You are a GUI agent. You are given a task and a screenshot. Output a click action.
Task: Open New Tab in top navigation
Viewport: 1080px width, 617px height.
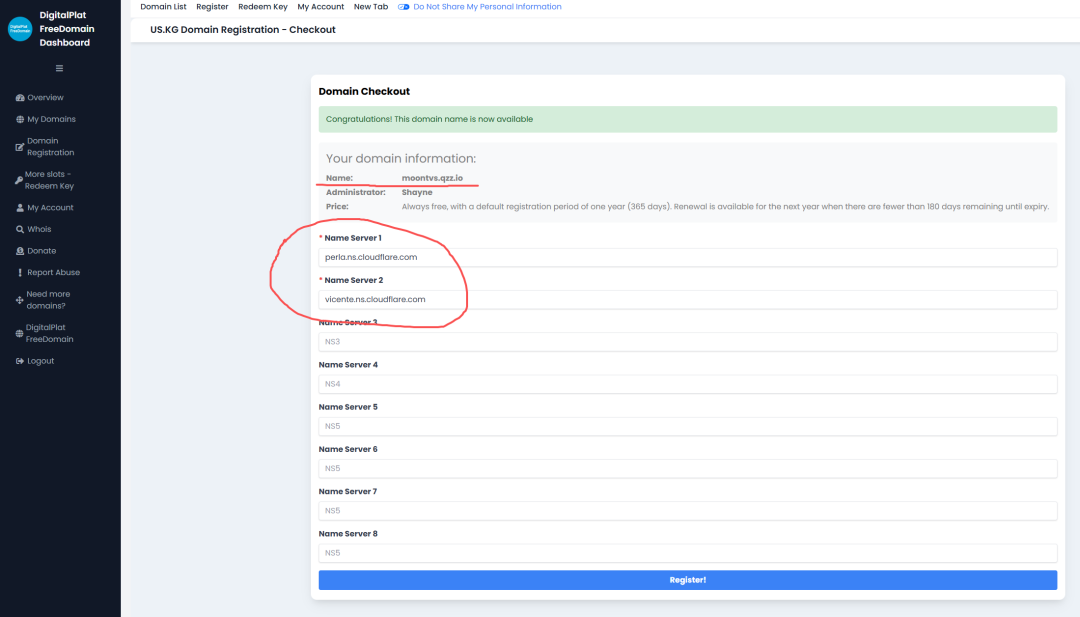[x=371, y=7]
